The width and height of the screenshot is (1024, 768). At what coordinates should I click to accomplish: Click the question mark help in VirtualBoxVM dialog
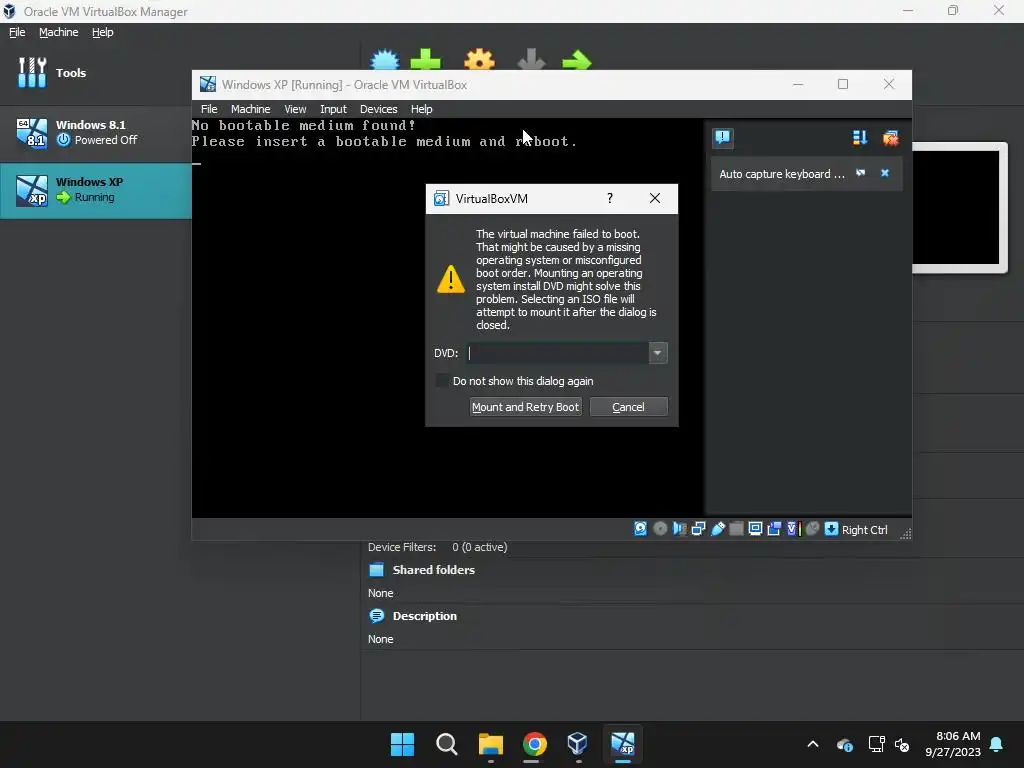tap(610, 198)
